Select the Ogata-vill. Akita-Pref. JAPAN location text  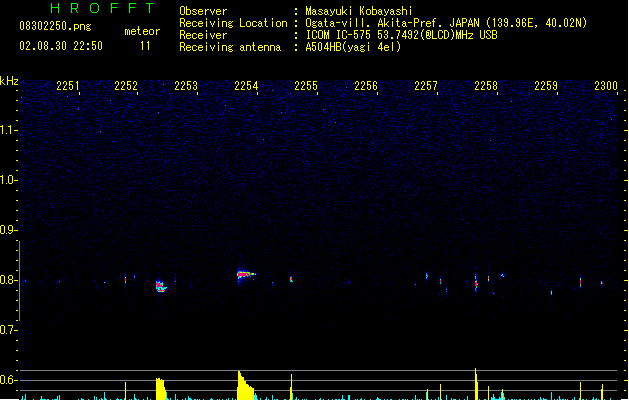click(446, 23)
